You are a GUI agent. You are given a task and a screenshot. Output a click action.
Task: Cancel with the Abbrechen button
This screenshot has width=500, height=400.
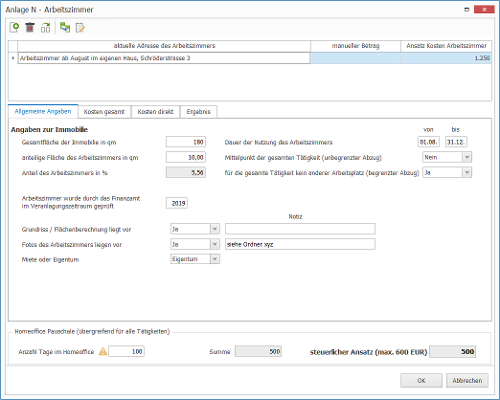coord(467,380)
